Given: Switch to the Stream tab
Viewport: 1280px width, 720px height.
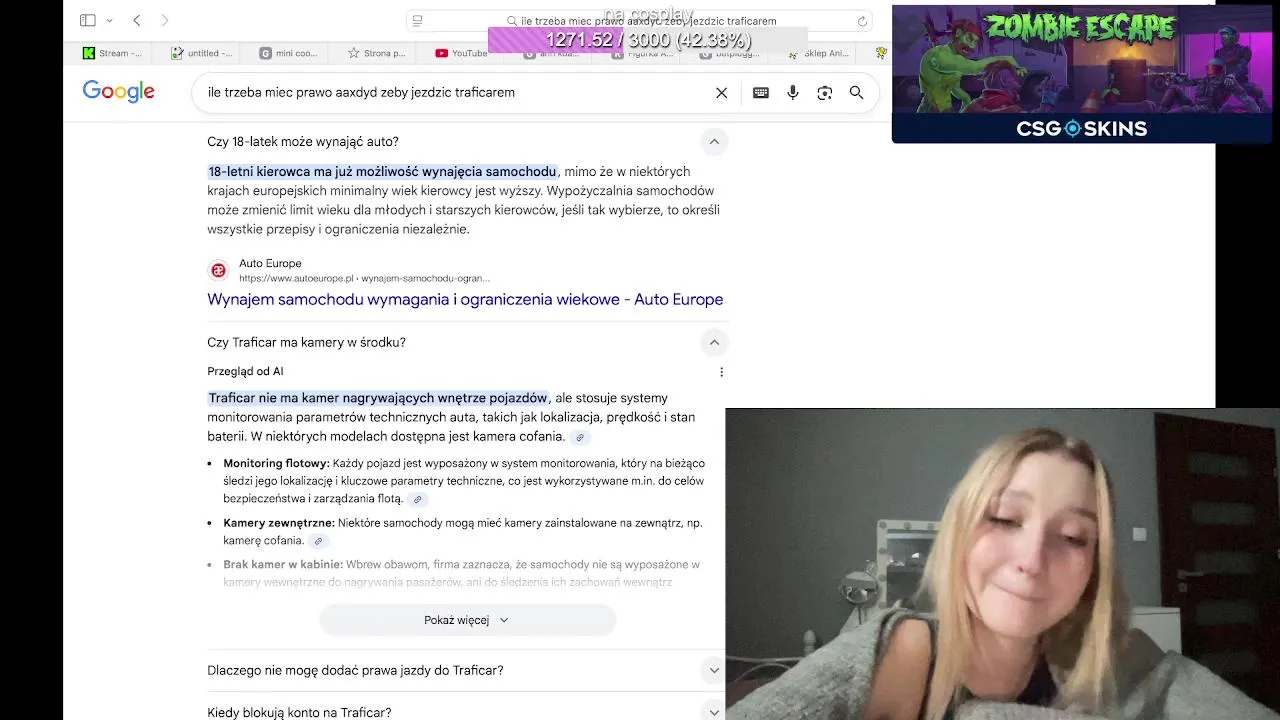Looking at the screenshot, I should 113,53.
